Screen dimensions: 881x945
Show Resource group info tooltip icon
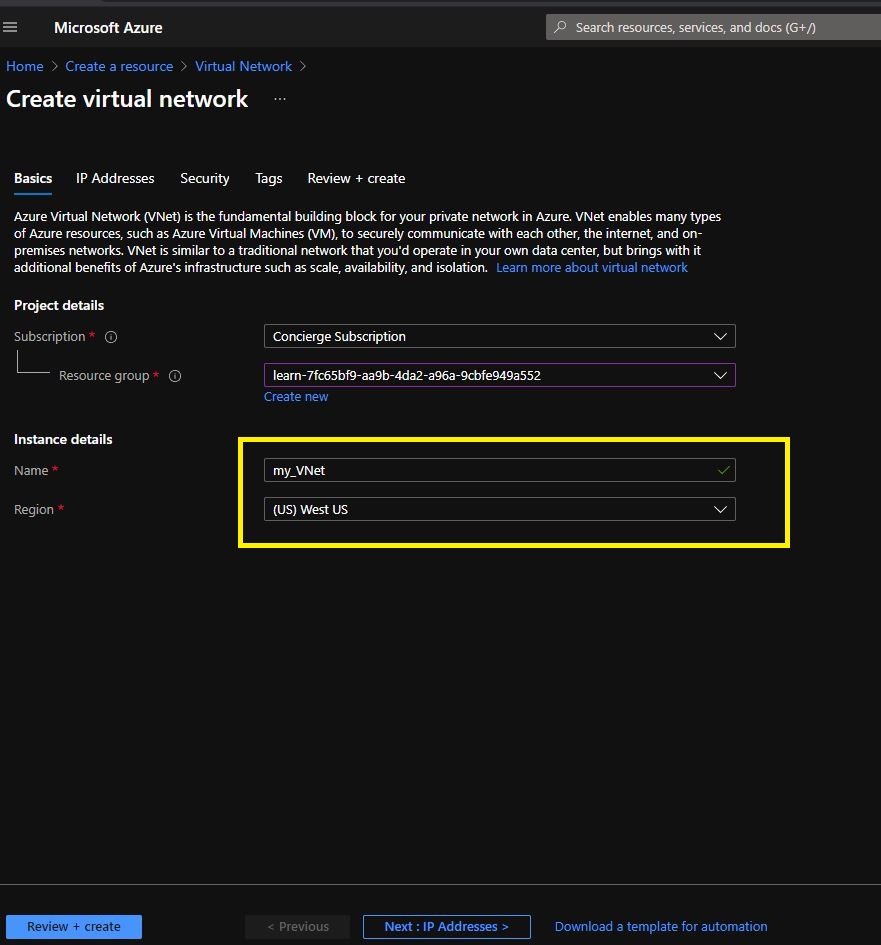click(175, 376)
